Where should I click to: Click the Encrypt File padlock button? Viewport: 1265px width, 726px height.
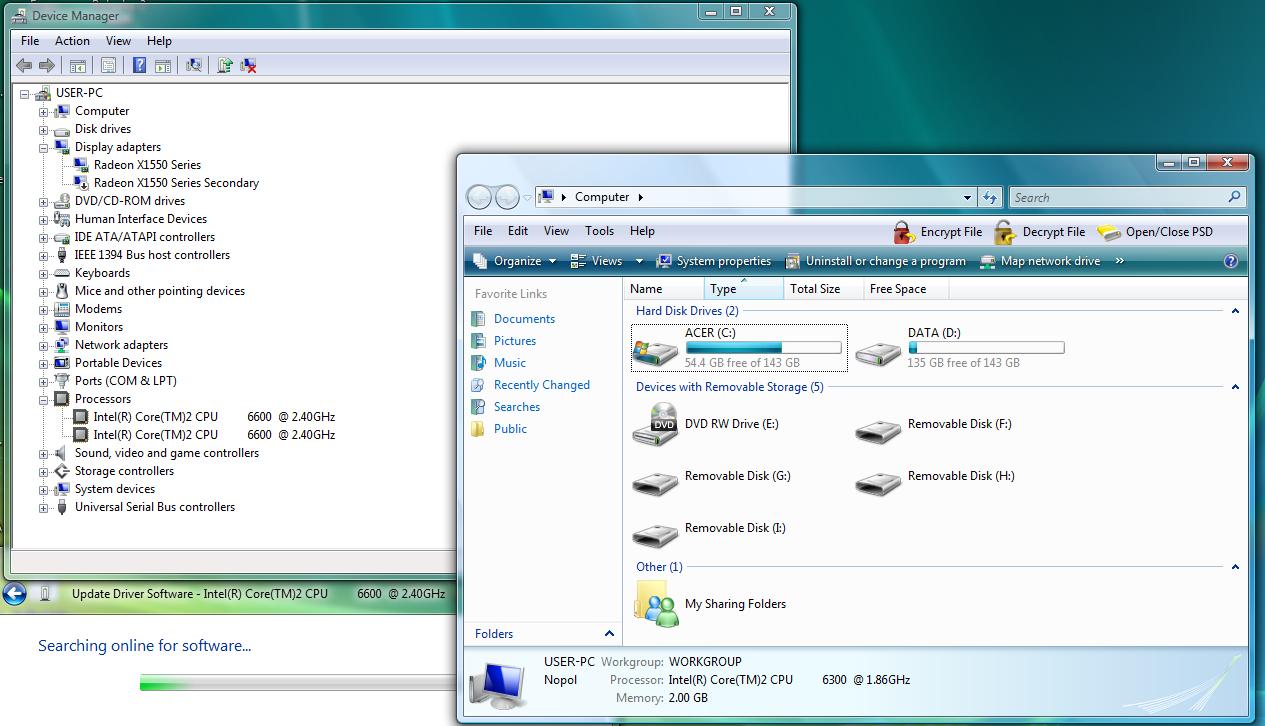(x=938, y=232)
